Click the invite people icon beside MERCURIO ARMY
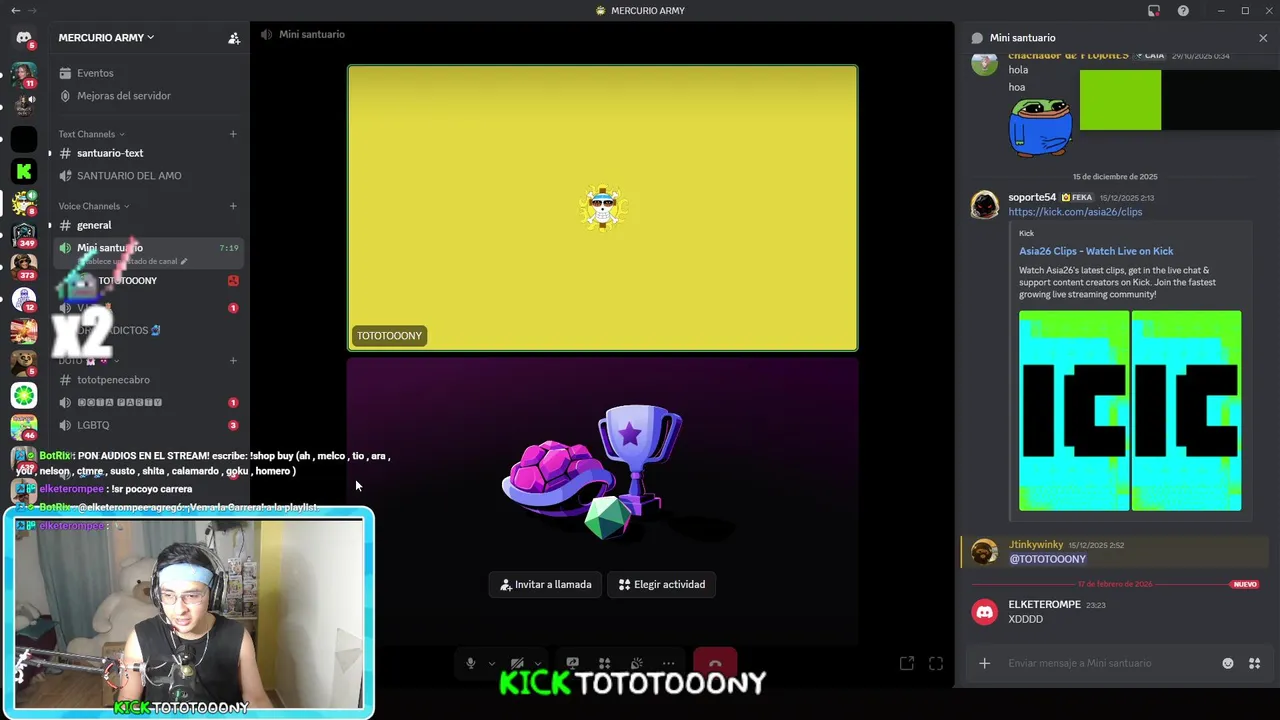The image size is (1280, 720). pyautogui.click(x=234, y=38)
